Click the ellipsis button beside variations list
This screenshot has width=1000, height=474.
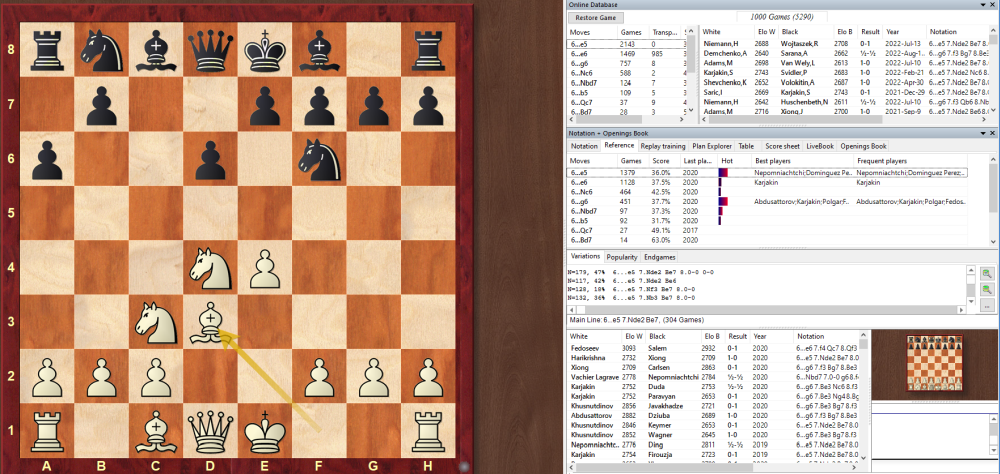[987, 307]
